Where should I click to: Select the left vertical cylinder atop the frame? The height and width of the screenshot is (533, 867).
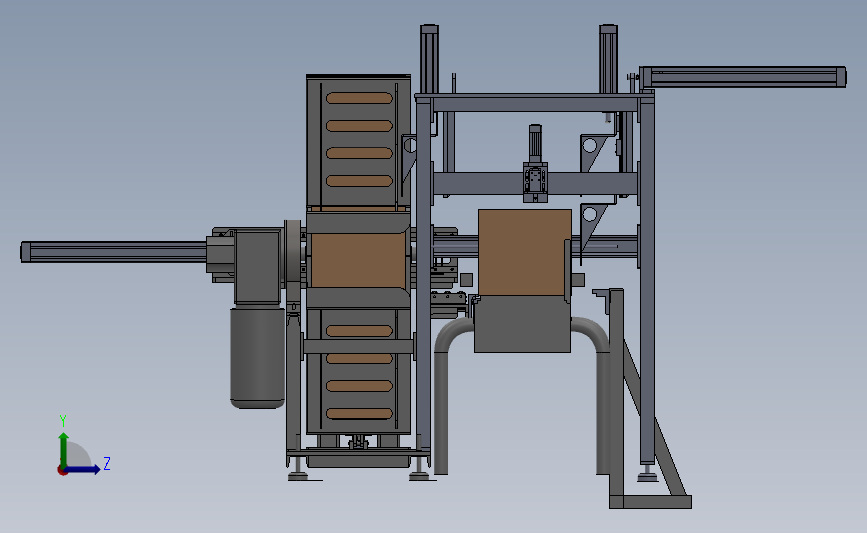[x=429, y=59]
